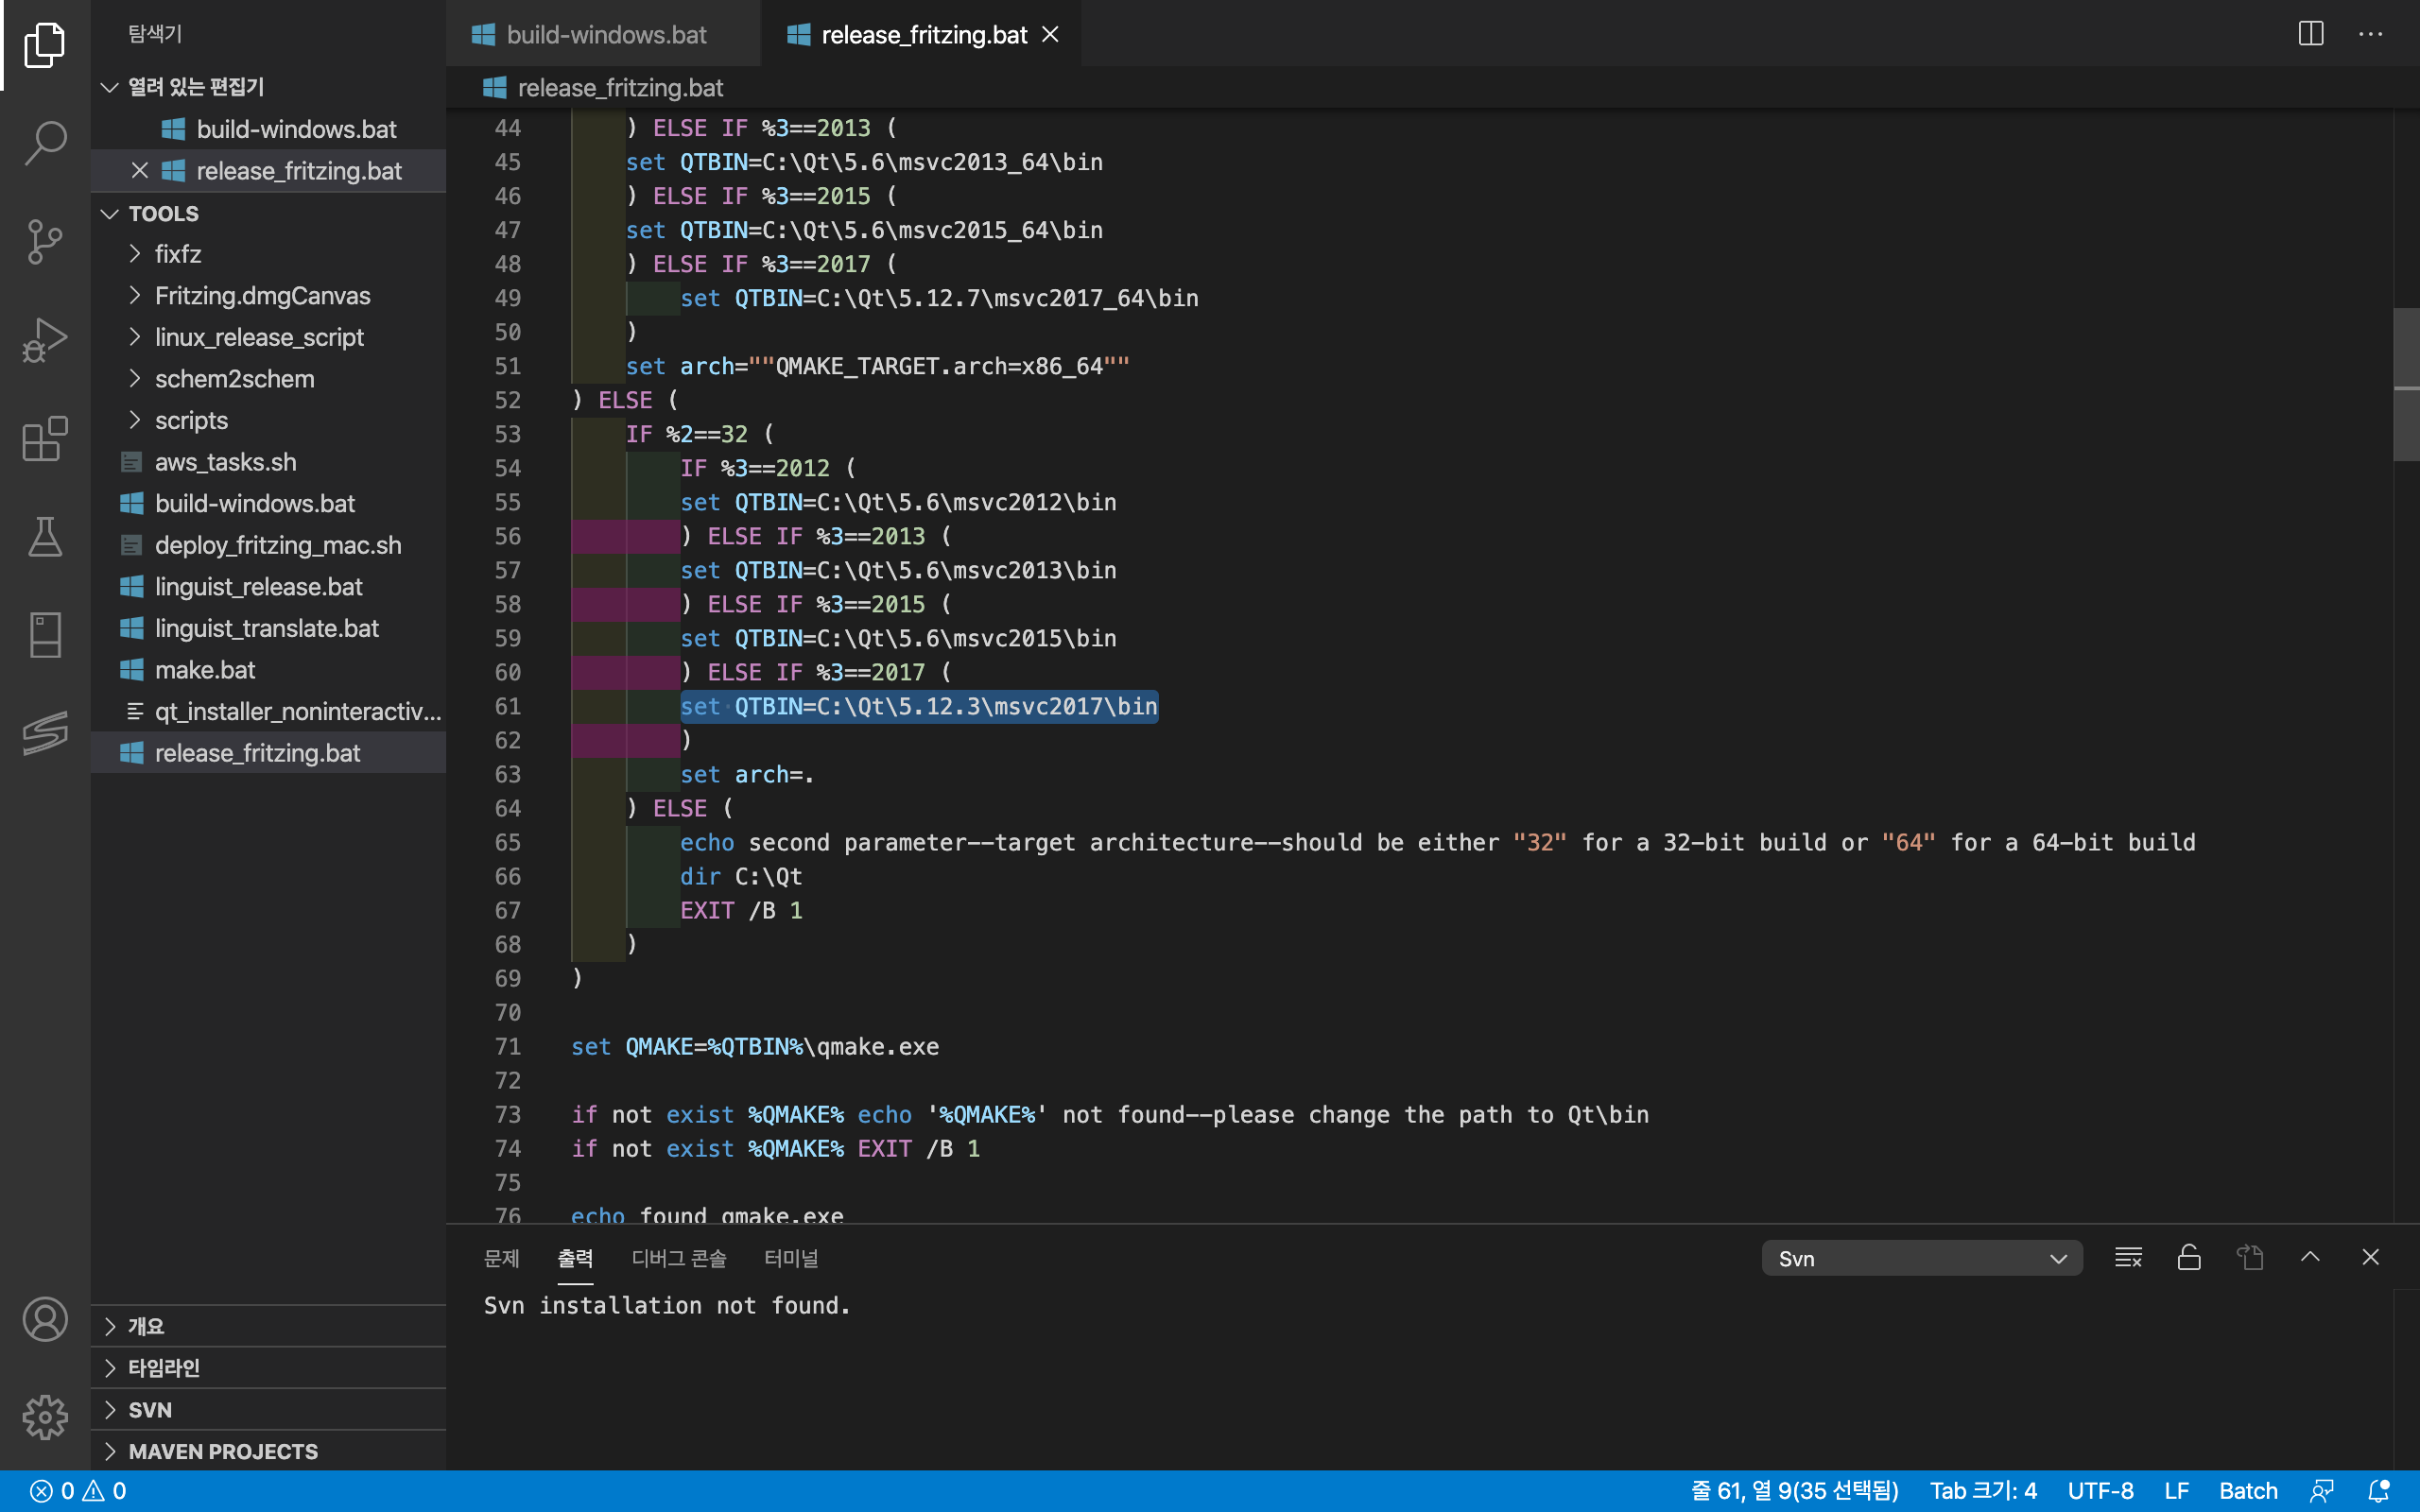The width and height of the screenshot is (2420, 1512).
Task: Switch to the build-windows.bat editor tab
Action: [605, 35]
